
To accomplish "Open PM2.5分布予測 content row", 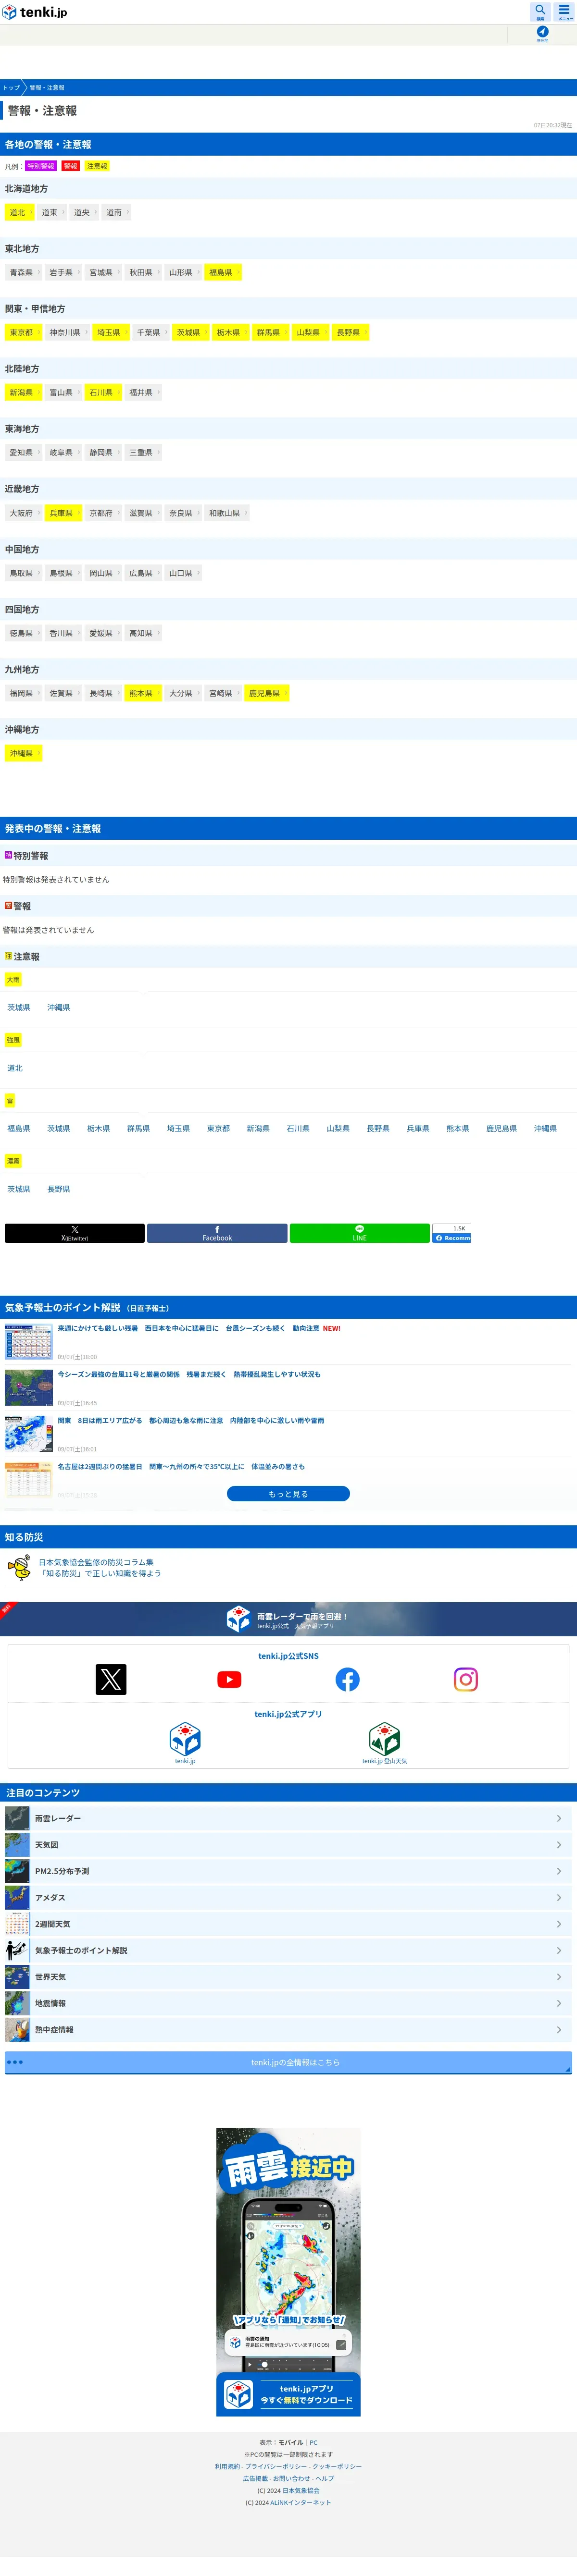I will 288,1871.
